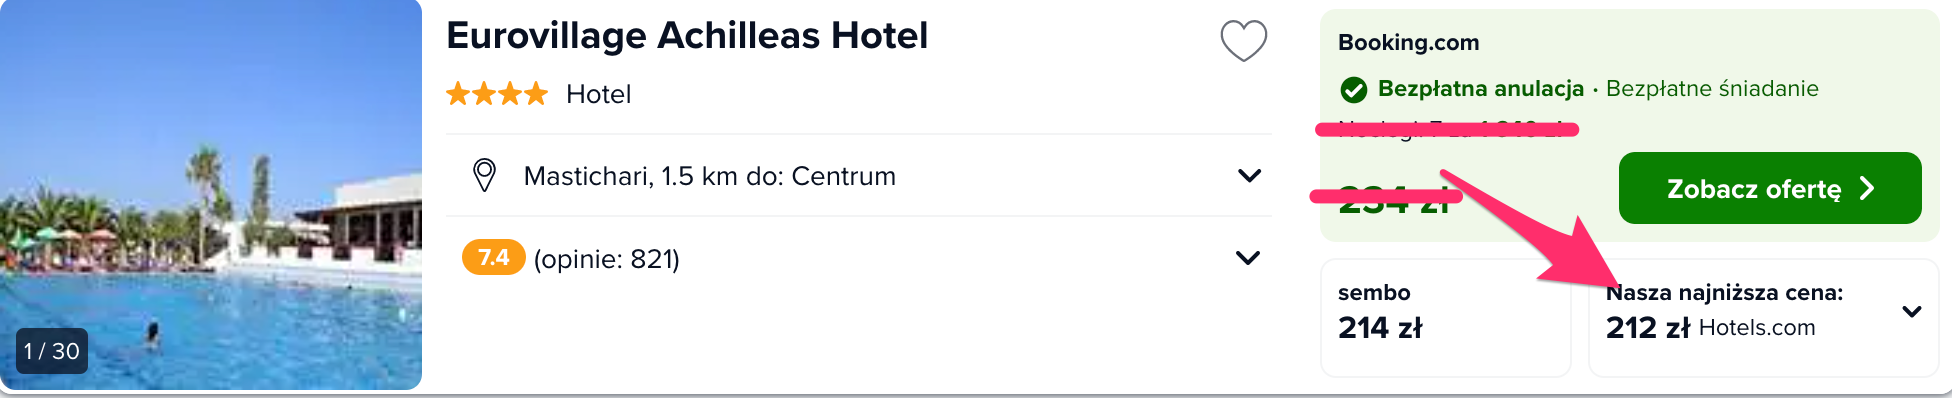Open the Nasza najniższa cena dropdown chevron
Viewport: 1952px width, 398px height.
(x=1912, y=312)
